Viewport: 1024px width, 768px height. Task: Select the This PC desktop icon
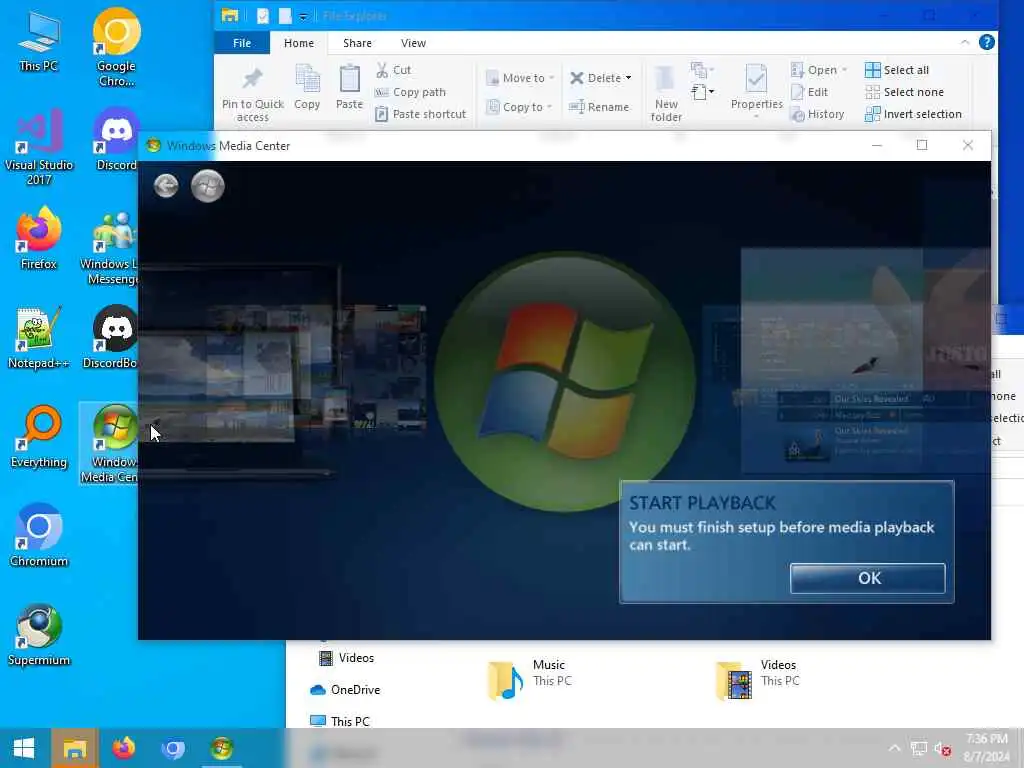click(x=38, y=42)
